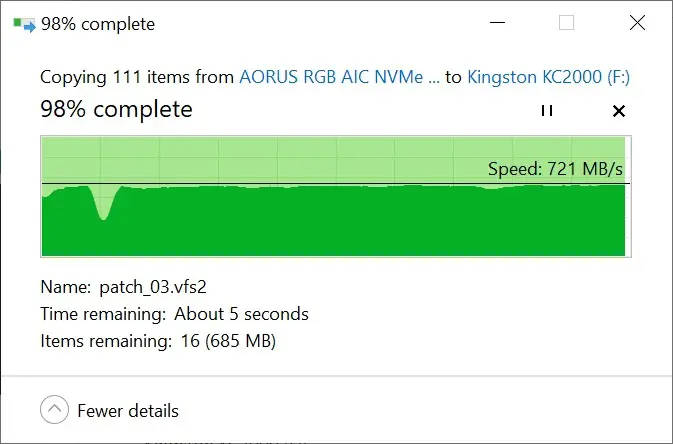This screenshot has width=673, height=444.
Task: Collapse dialog with the Fewer details chevron
Action: (55, 410)
